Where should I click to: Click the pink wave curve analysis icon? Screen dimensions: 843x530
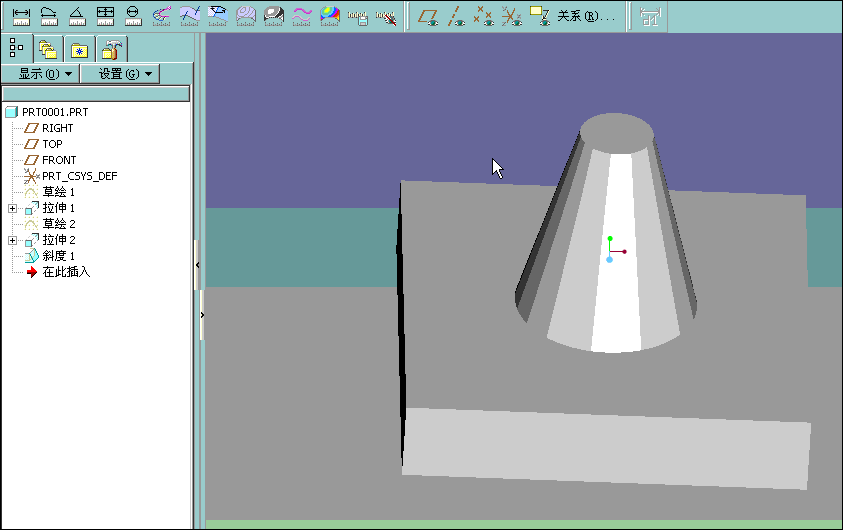301,15
